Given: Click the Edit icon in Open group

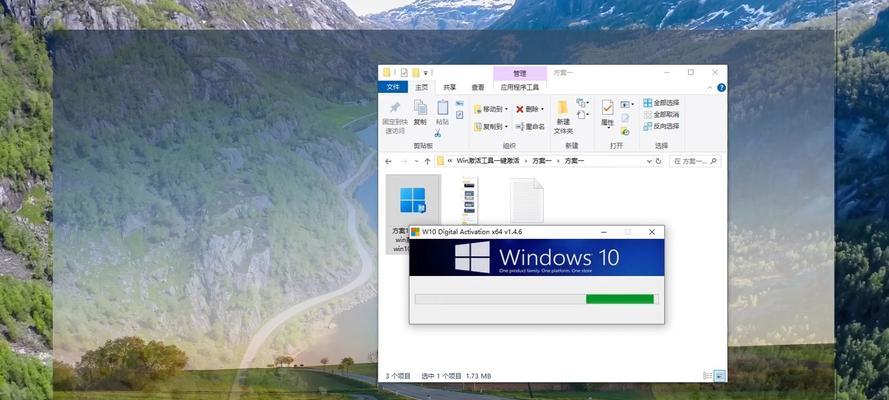Looking at the screenshot, I should tap(625, 118).
